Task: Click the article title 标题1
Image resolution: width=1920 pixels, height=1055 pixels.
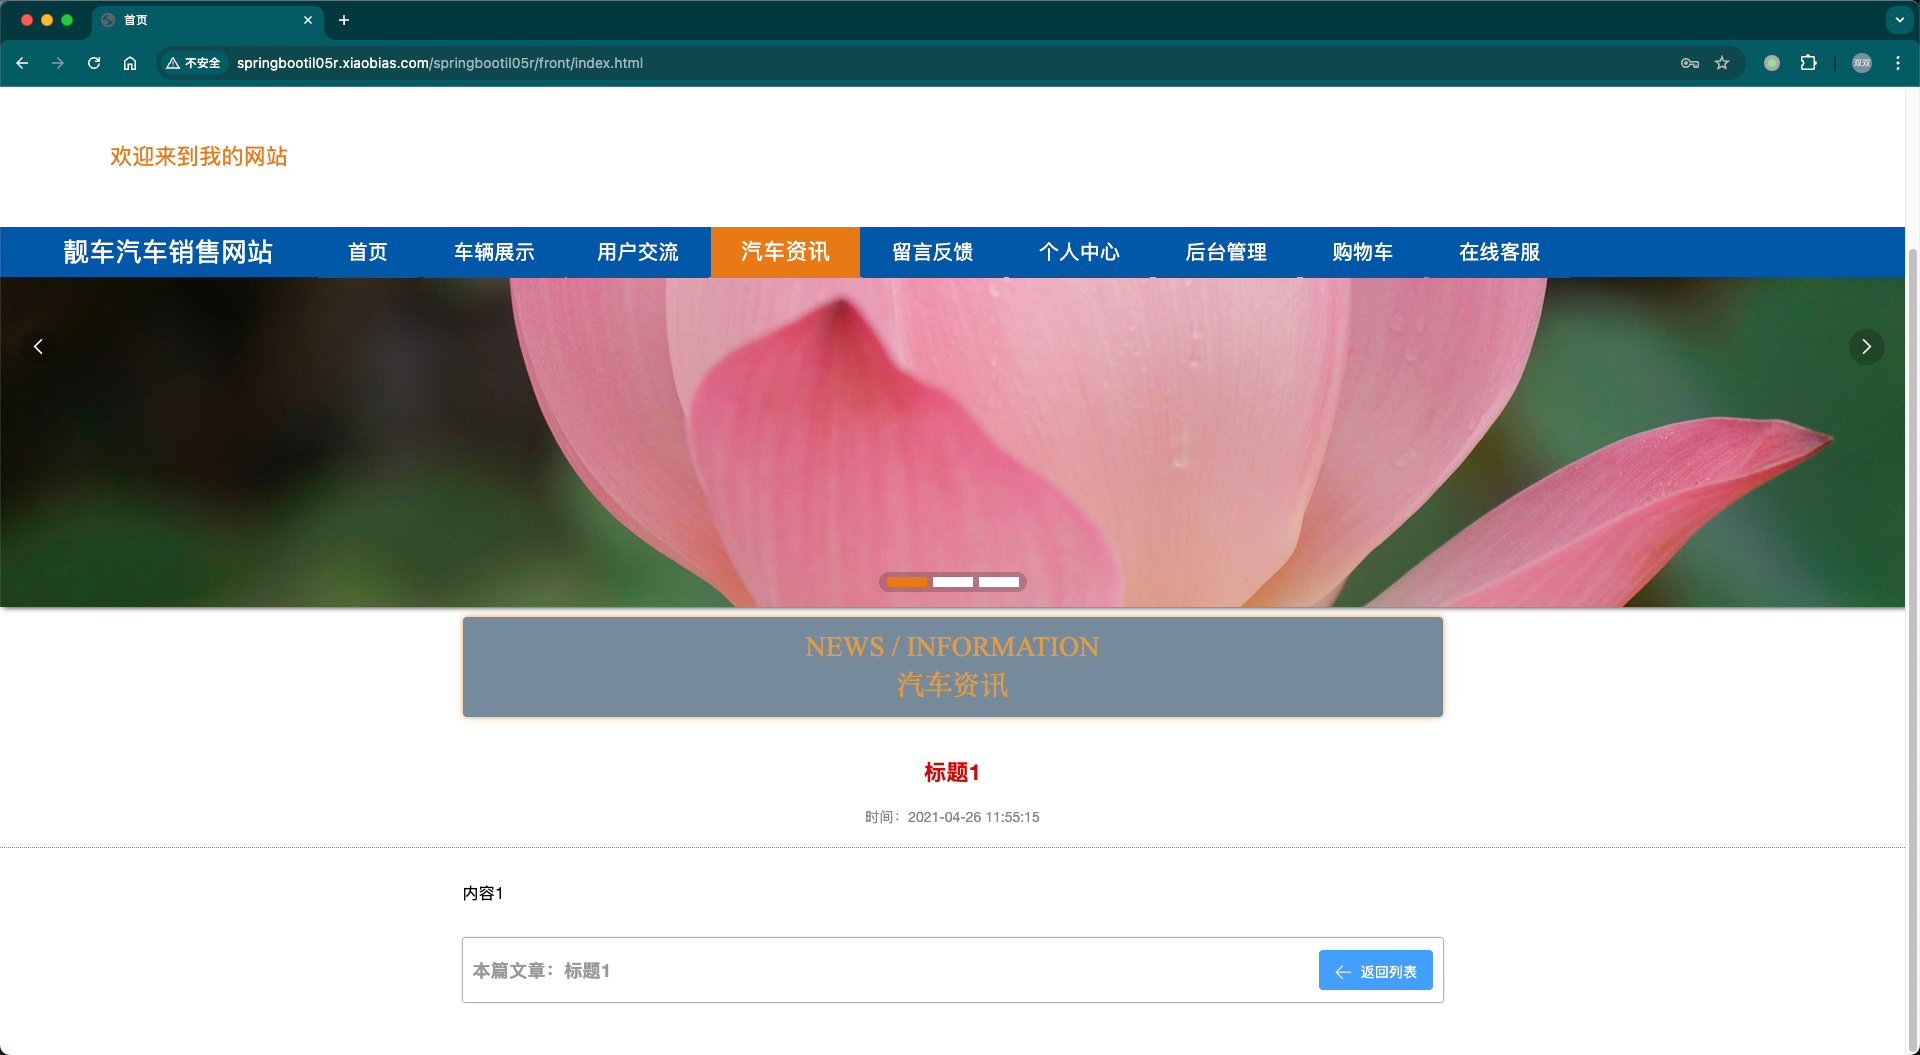Action: point(952,772)
